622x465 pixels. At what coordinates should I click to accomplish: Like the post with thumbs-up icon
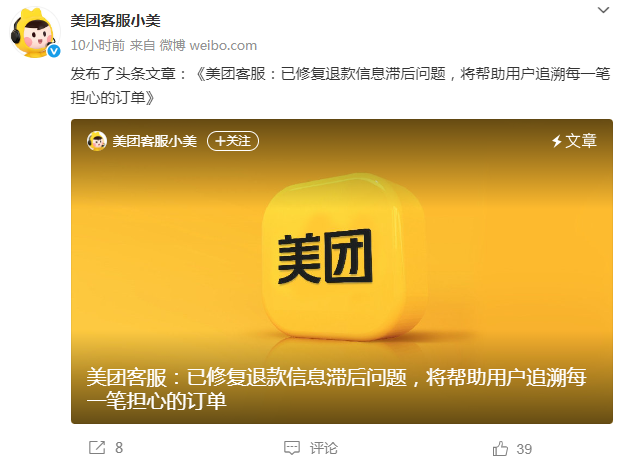[500, 448]
